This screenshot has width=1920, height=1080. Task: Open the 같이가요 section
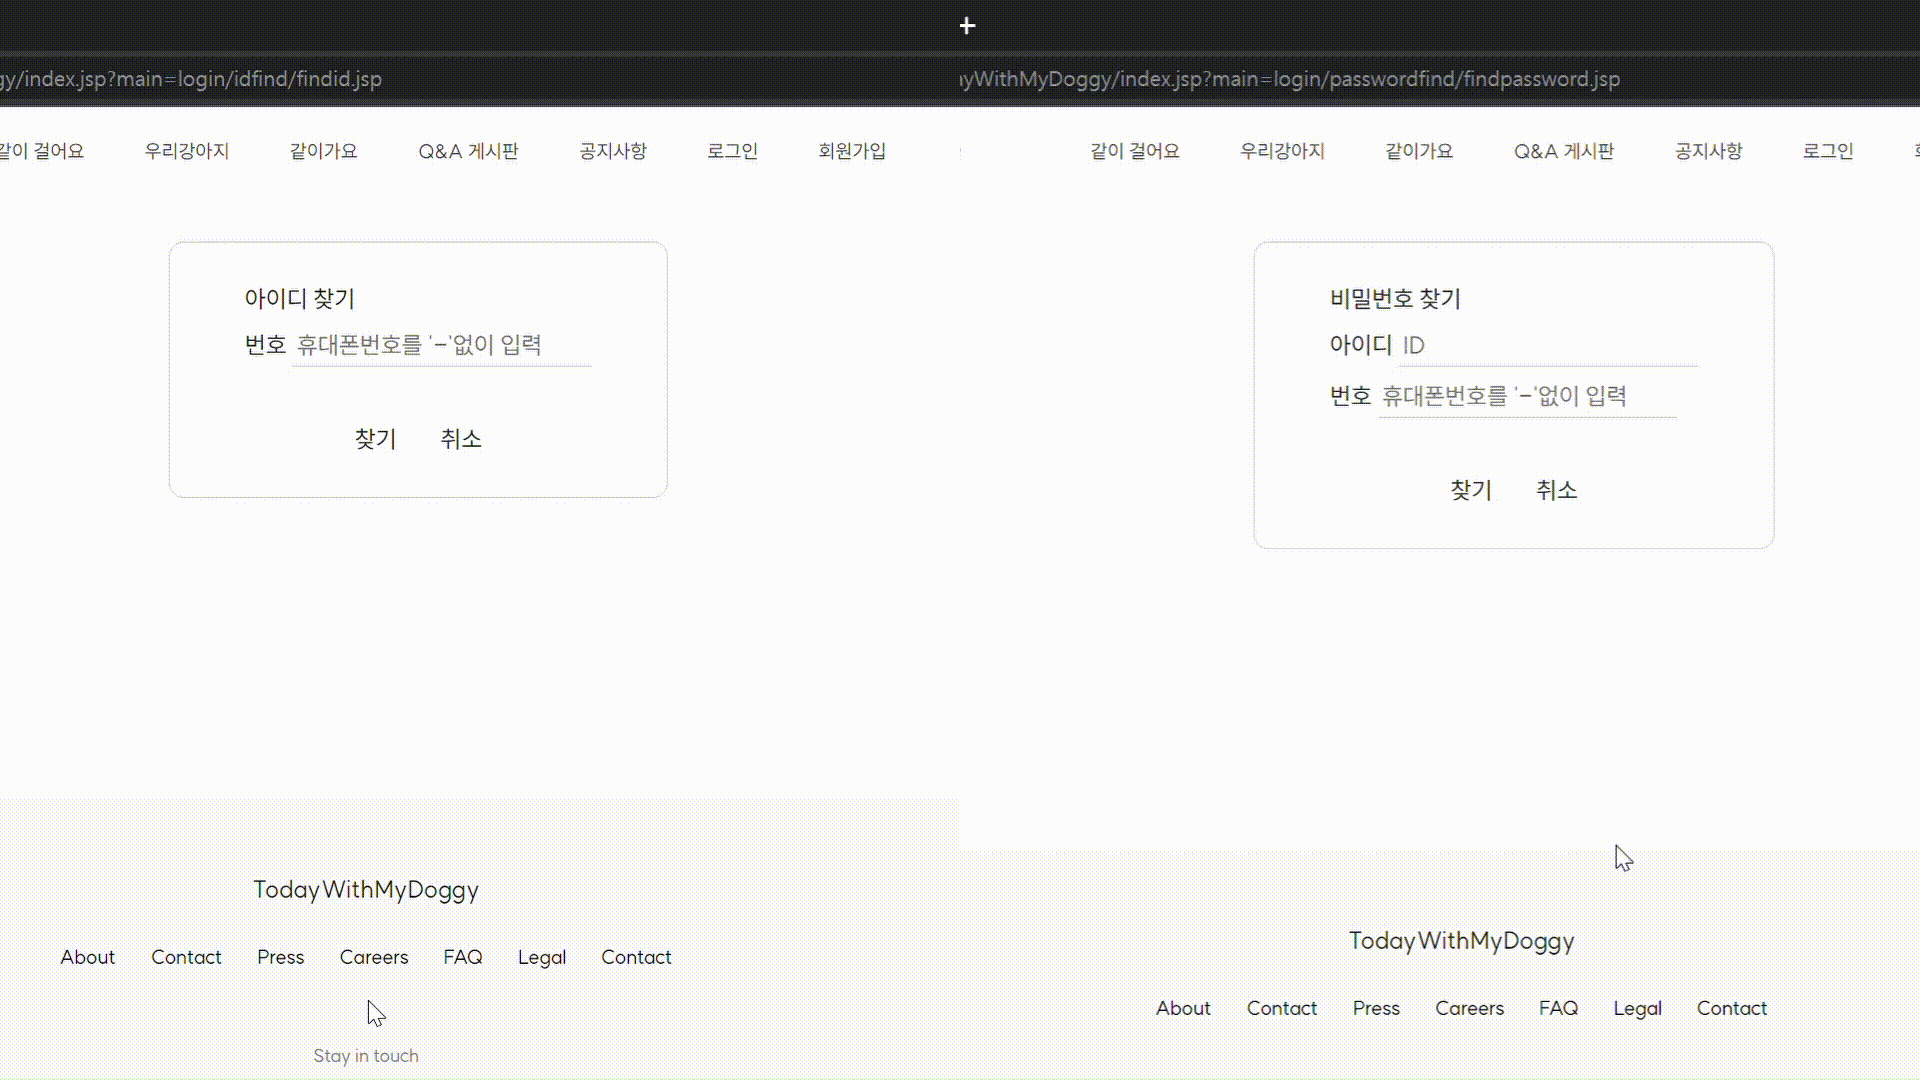click(322, 151)
